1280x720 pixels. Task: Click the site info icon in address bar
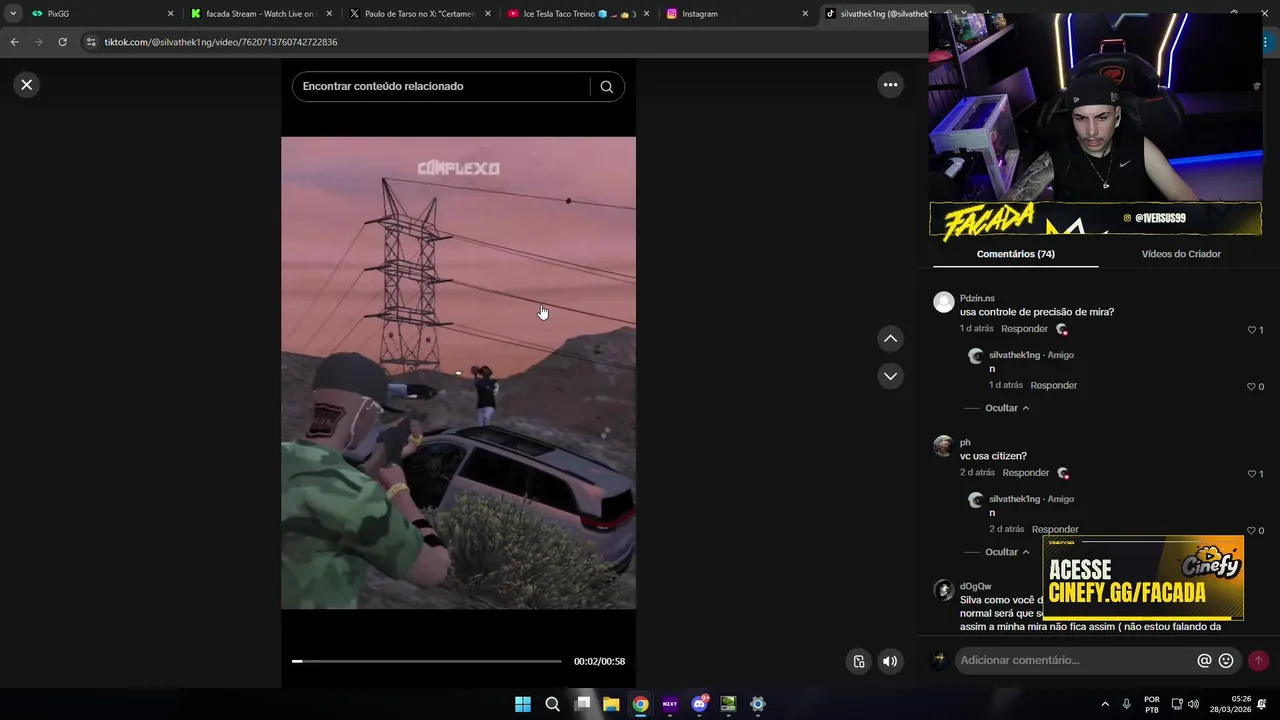pyautogui.click(x=91, y=42)
